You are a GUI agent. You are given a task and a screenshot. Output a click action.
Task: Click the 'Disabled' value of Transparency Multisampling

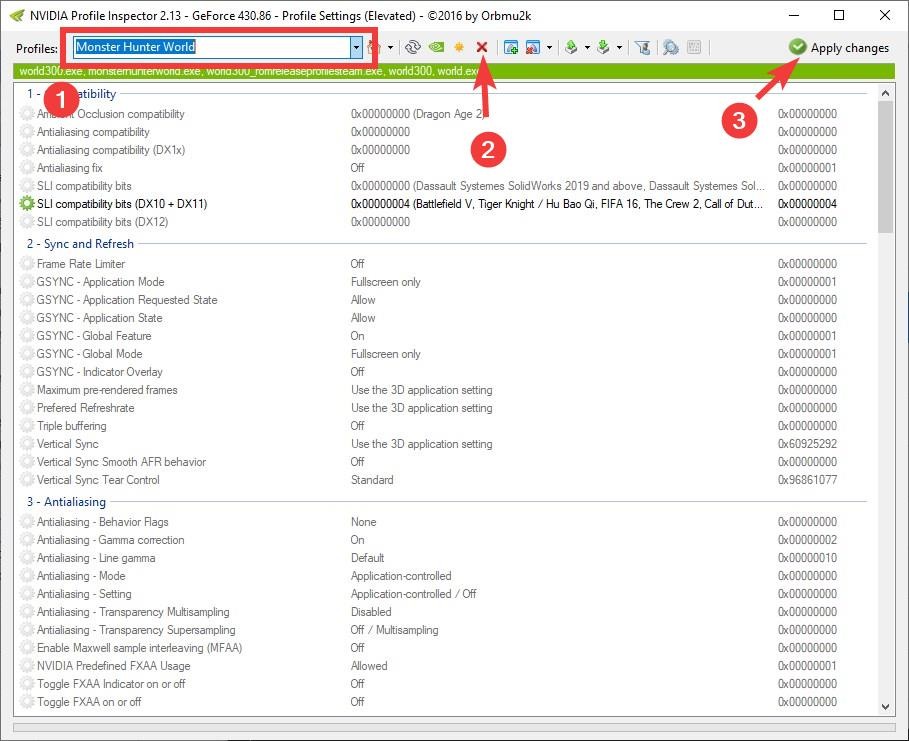click(371, 612)
